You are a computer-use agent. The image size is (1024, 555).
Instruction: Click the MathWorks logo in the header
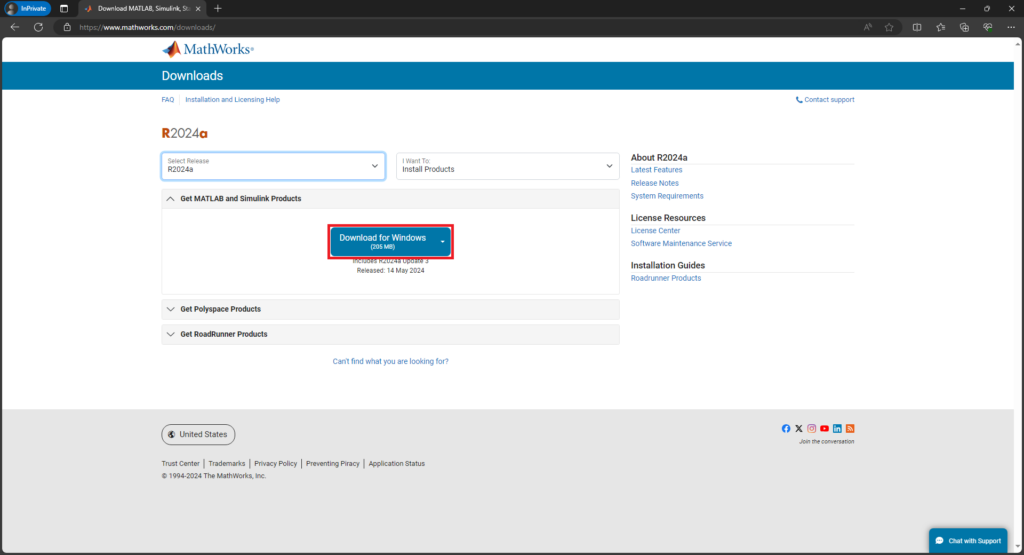(208, 49)
